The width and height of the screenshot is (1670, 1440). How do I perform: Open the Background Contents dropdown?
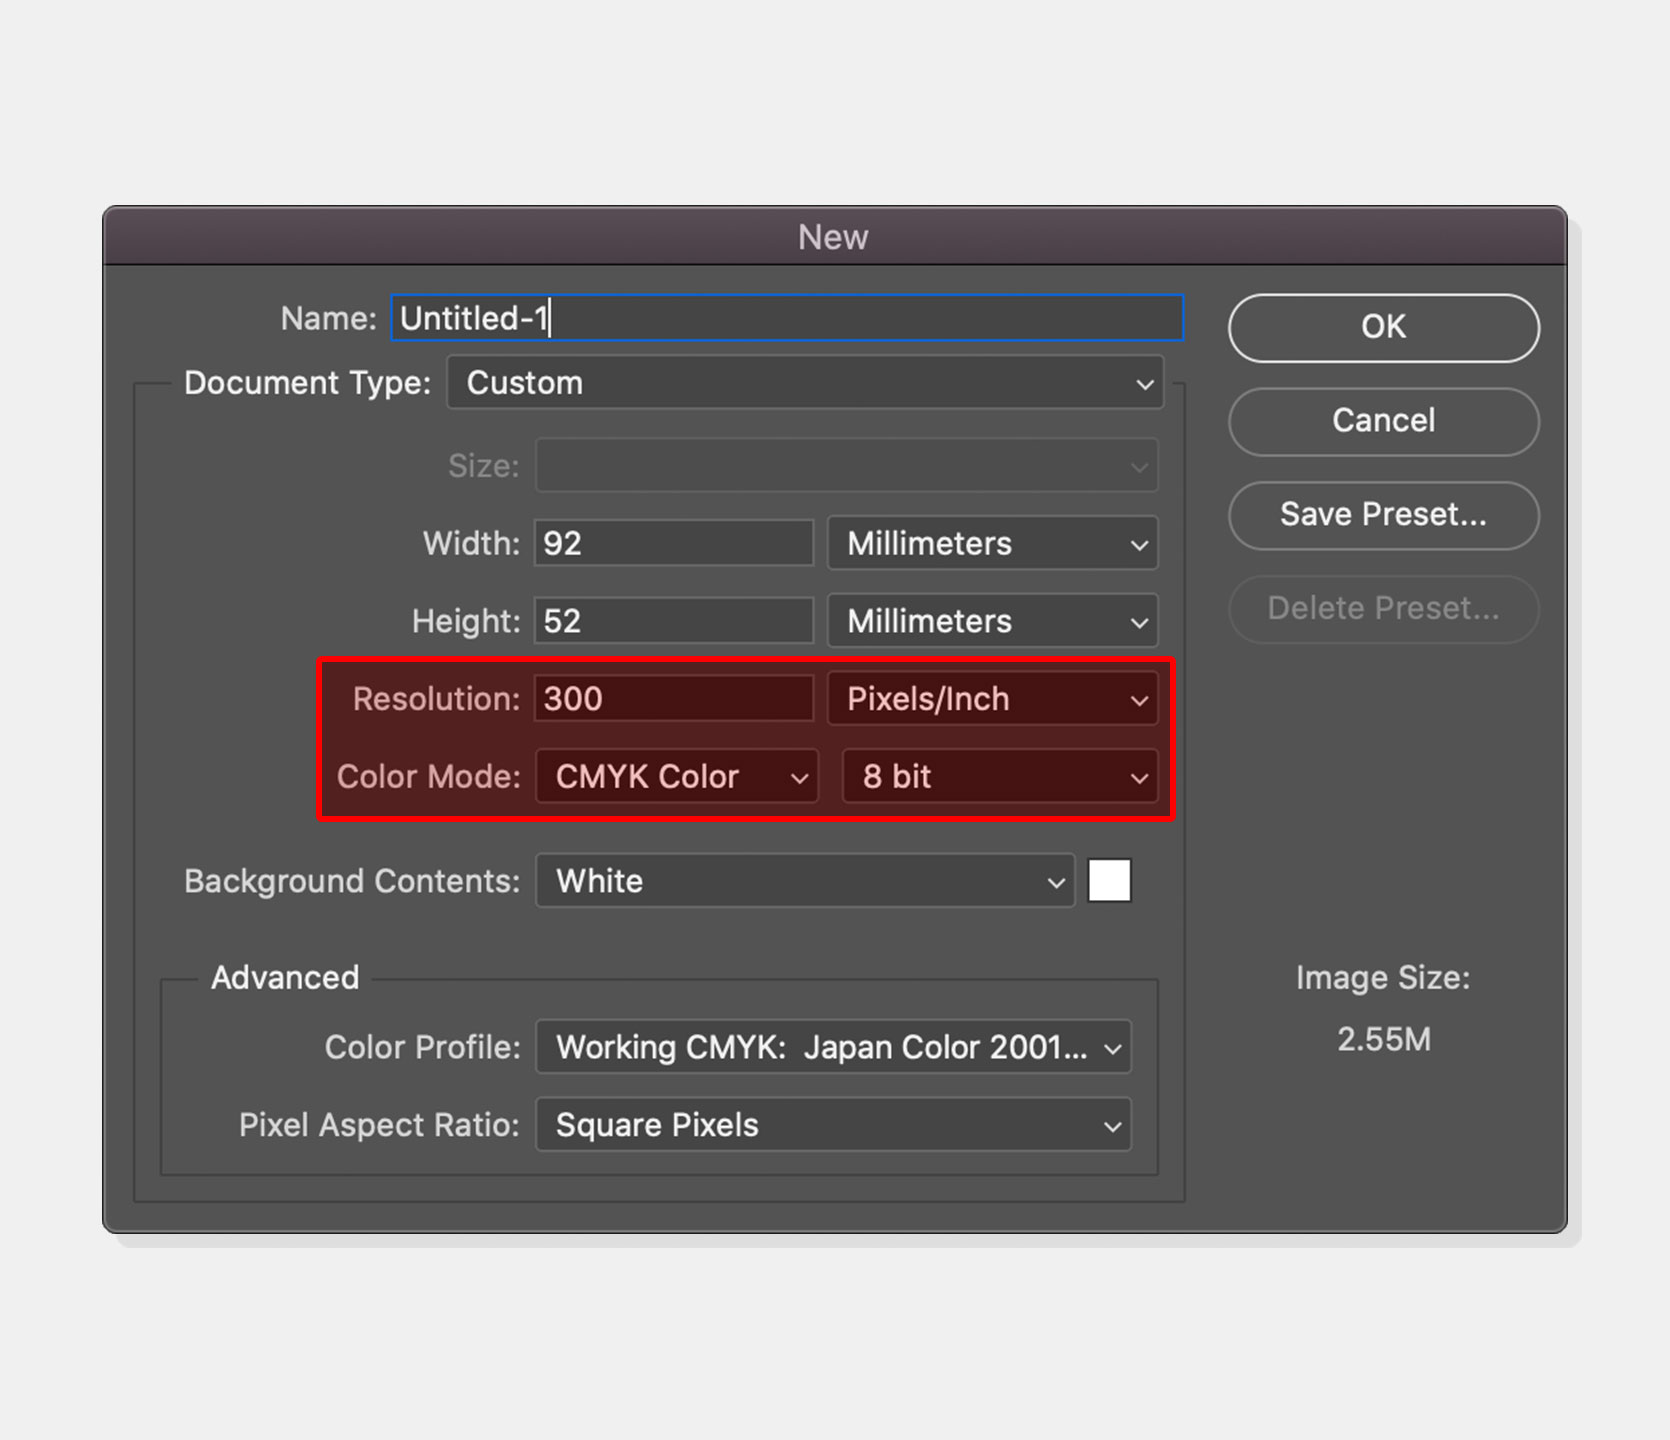click(x=805, y=881)
